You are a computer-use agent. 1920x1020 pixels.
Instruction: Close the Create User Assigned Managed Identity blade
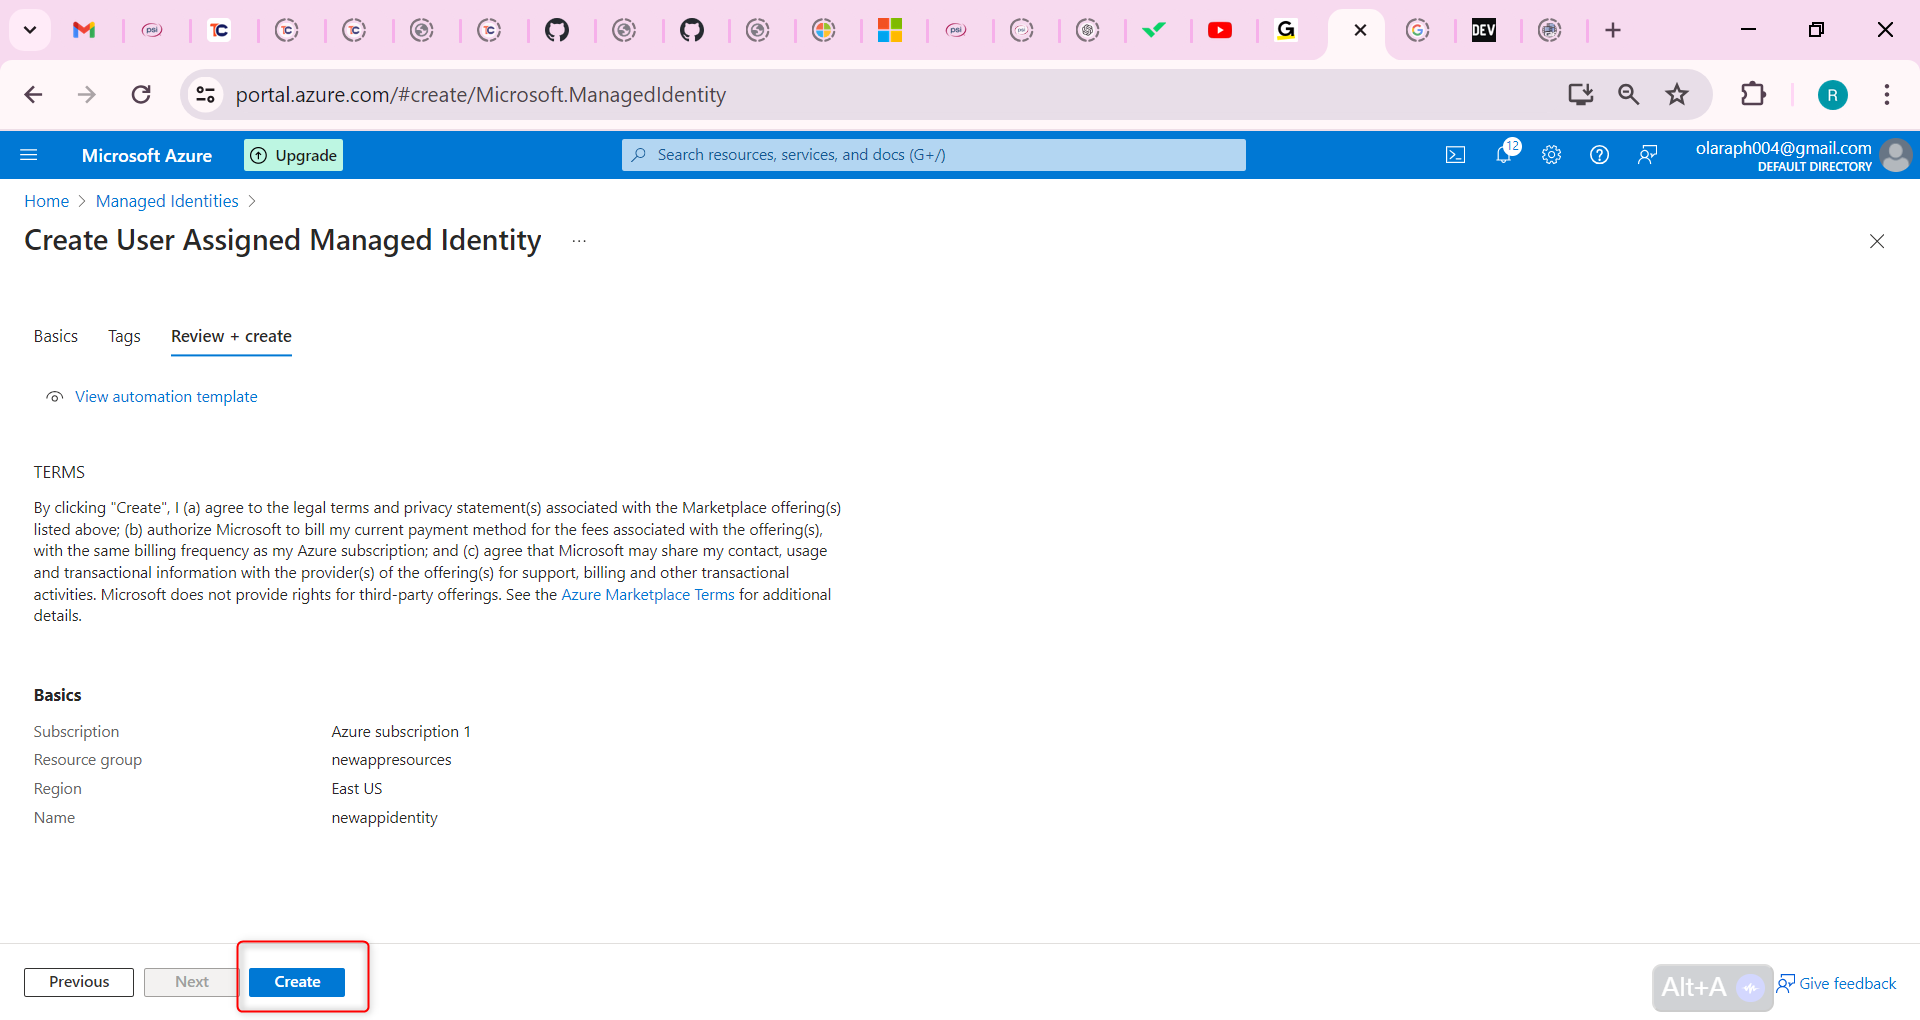(1877, 241)
